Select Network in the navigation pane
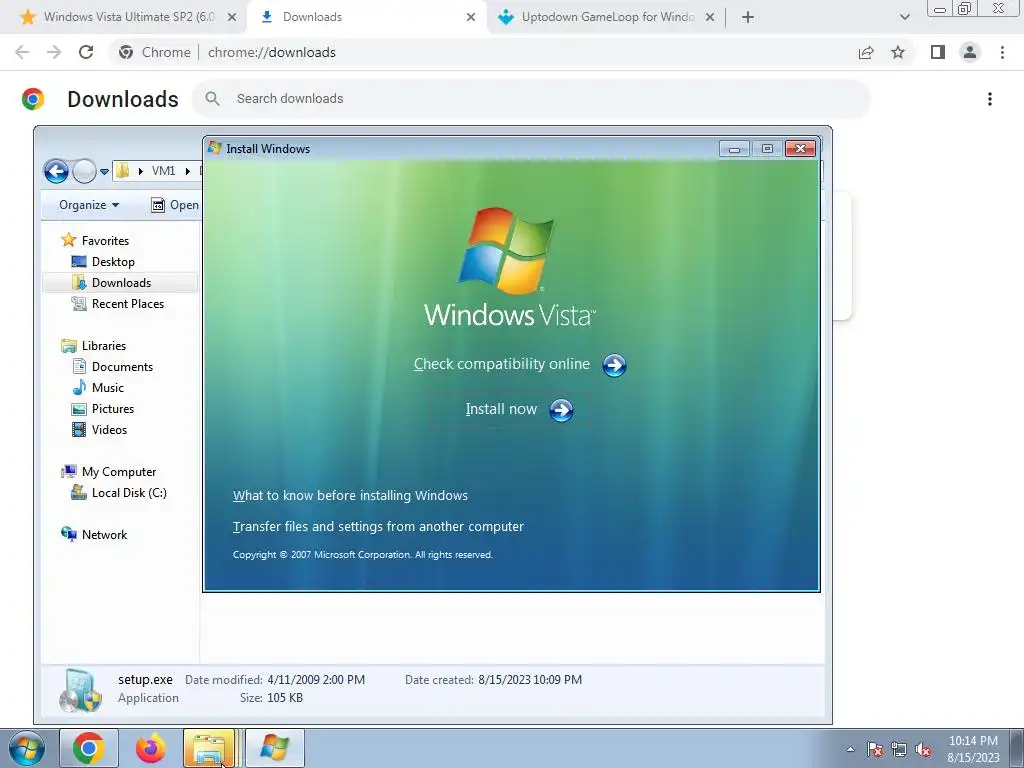 [94, 535]
